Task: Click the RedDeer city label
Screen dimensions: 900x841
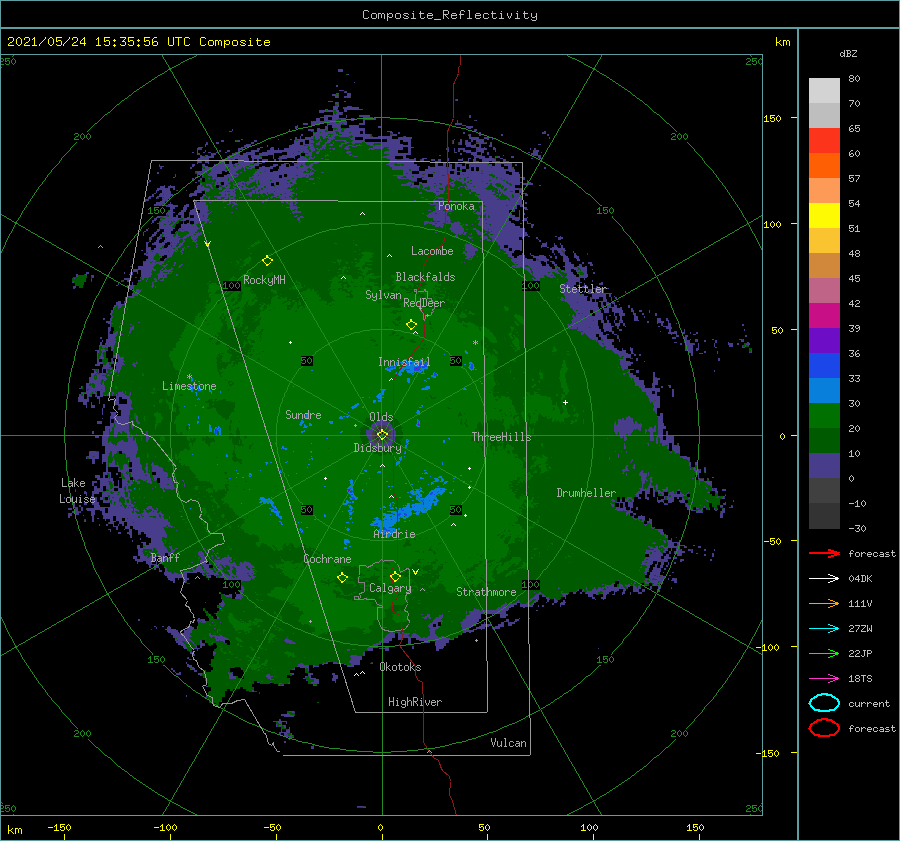Action: click(424, 303)
